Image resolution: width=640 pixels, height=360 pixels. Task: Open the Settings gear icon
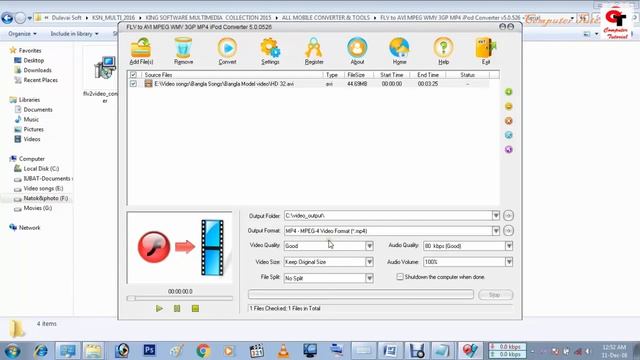click(270, 51)
